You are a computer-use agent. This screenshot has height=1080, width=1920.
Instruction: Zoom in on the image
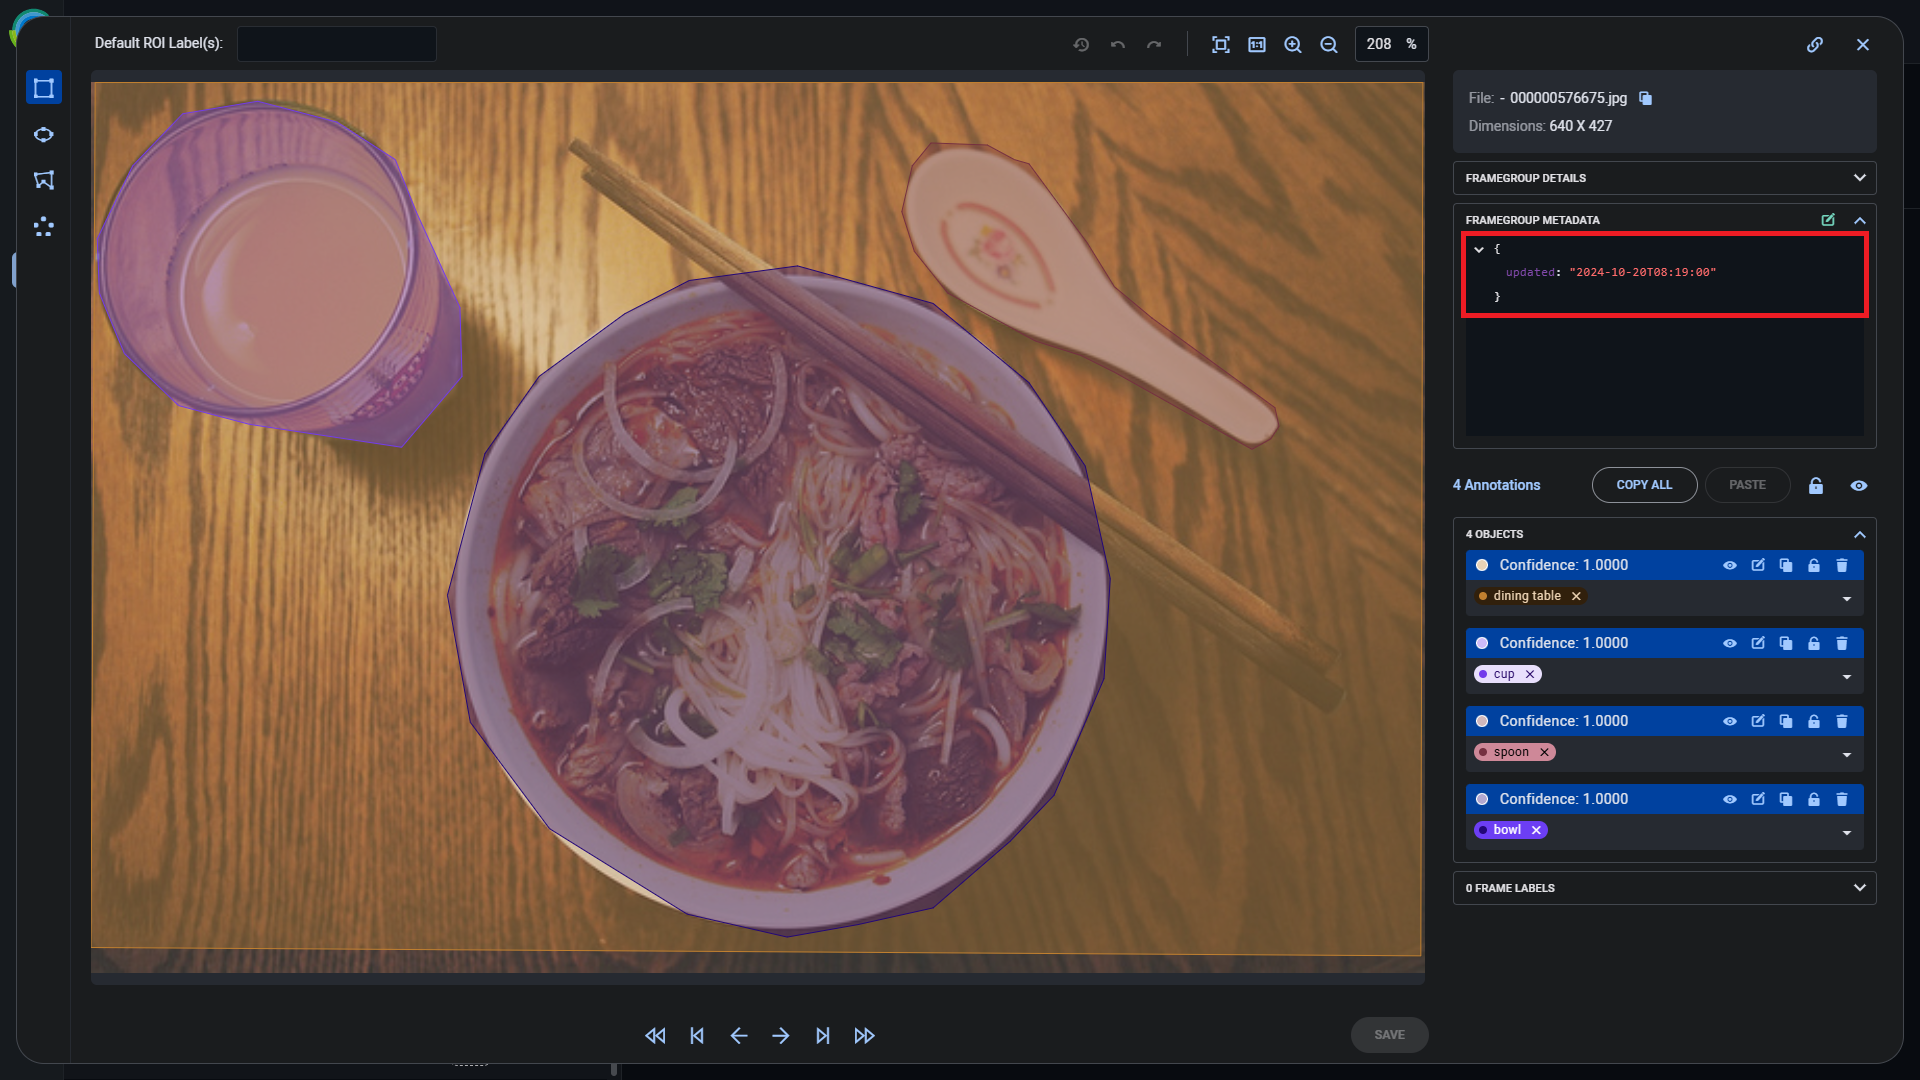pyautogui.click(x=1293, y=44)
